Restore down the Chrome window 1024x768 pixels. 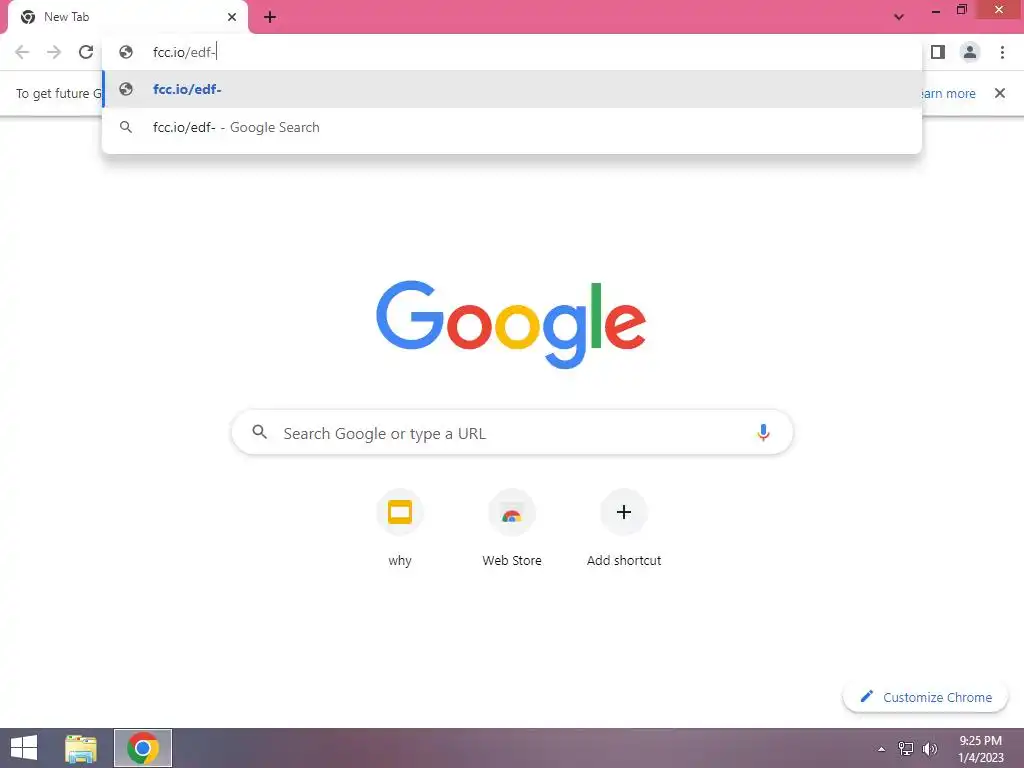coord(961,10)
